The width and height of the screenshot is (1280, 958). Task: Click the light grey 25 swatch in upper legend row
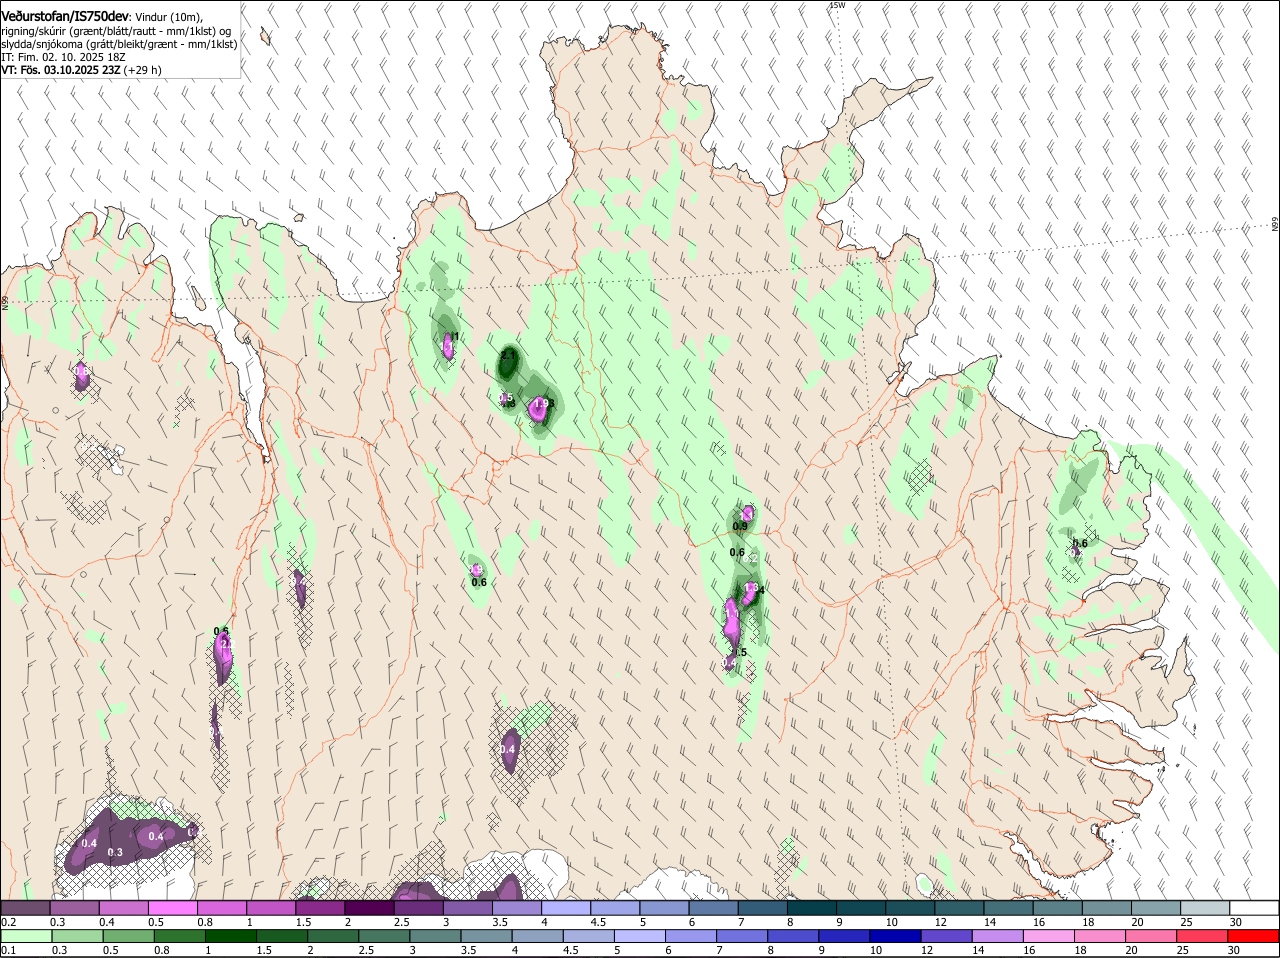coord(1205,908)
